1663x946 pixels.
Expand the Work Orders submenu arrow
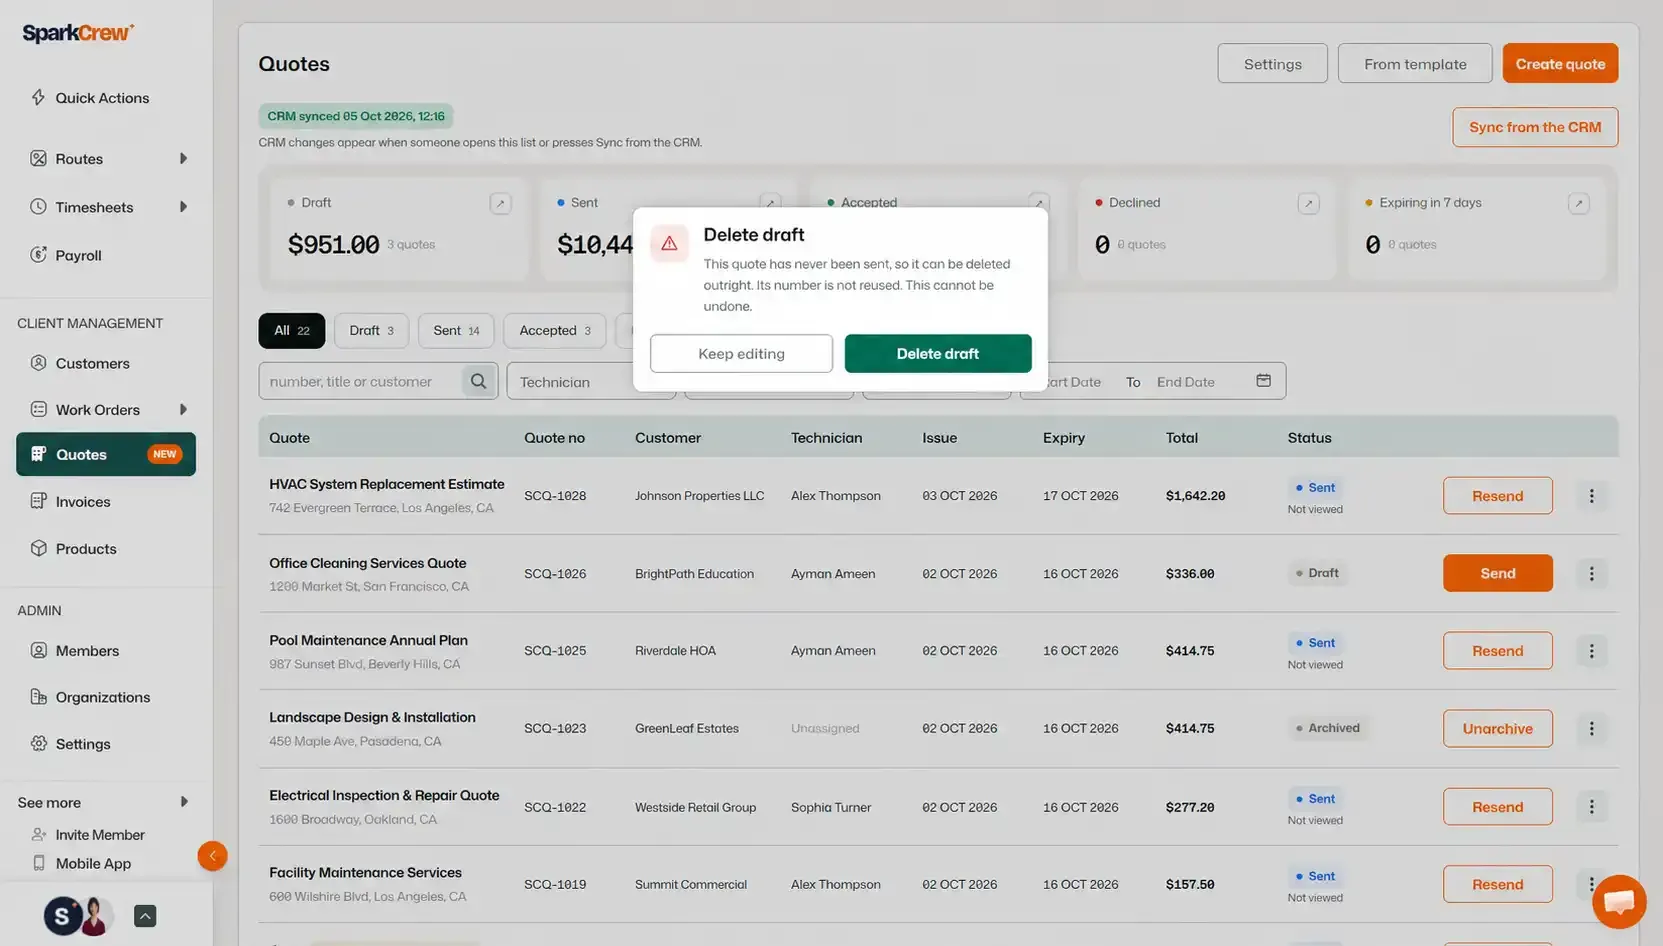tap(183, 409)
